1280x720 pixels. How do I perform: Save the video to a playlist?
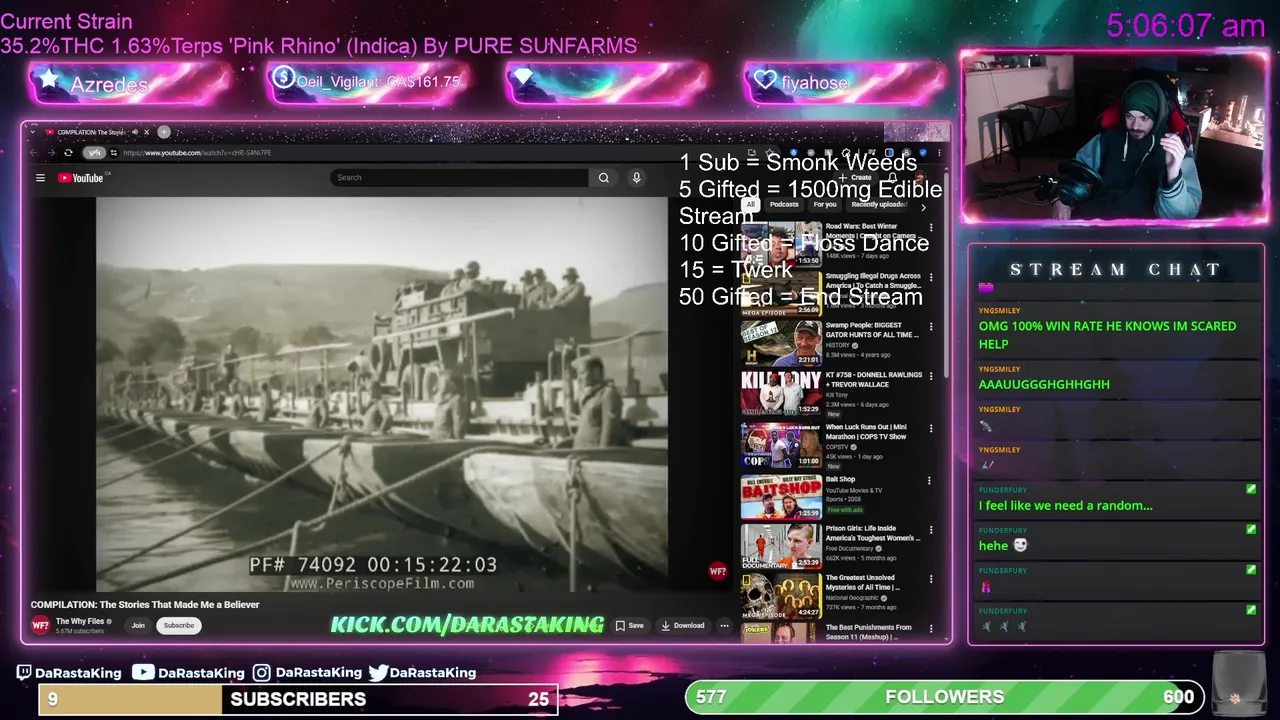click(x=629, y=626)
